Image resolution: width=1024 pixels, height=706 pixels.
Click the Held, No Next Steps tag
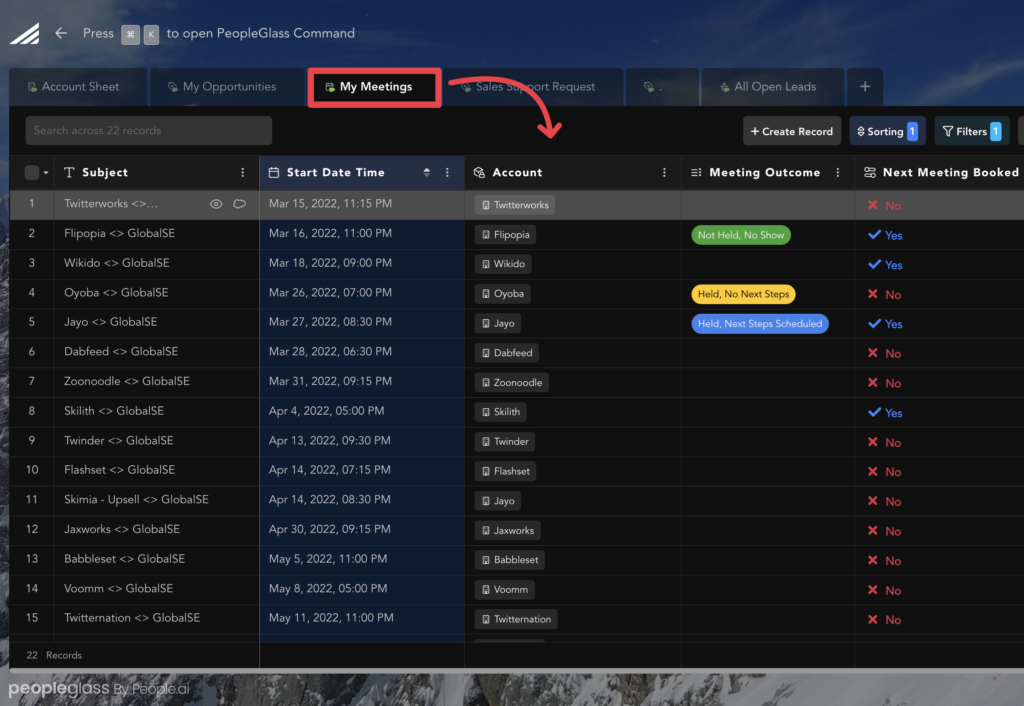tap(743, 294)
